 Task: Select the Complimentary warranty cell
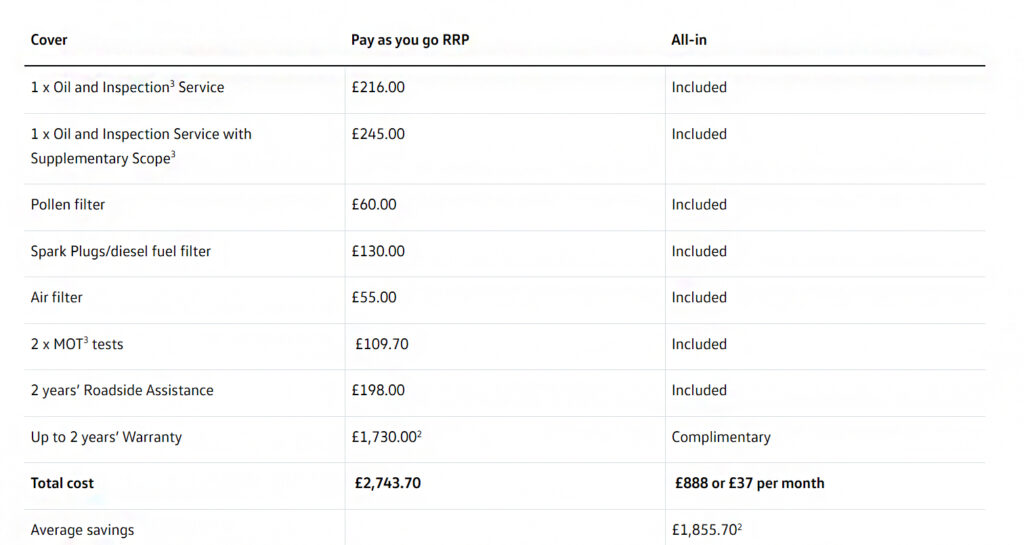[721, 437]
